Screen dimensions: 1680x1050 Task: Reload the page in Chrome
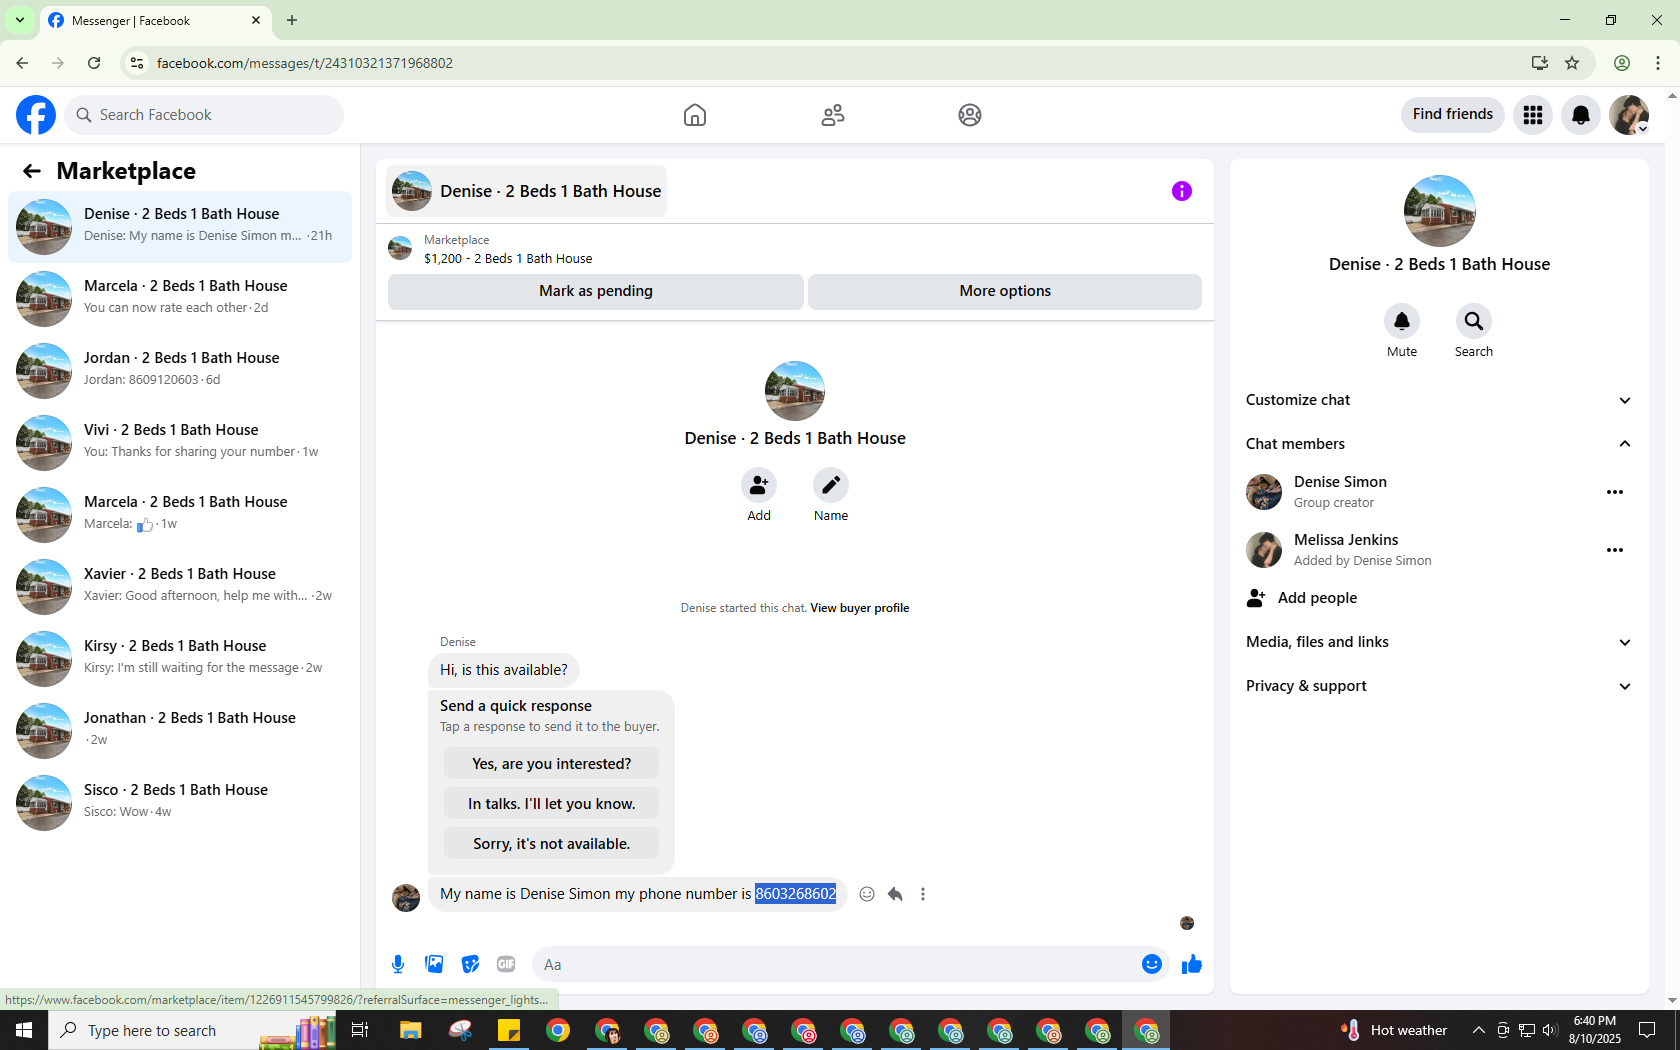point(94,63)
